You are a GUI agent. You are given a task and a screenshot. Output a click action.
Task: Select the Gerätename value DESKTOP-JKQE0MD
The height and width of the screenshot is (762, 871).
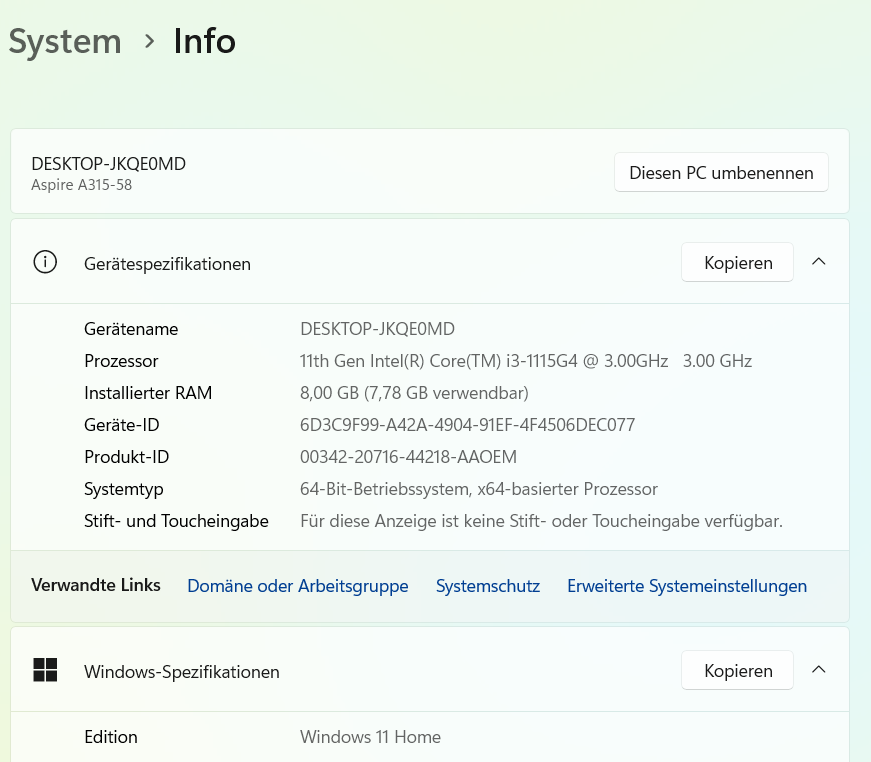point(377,329)
